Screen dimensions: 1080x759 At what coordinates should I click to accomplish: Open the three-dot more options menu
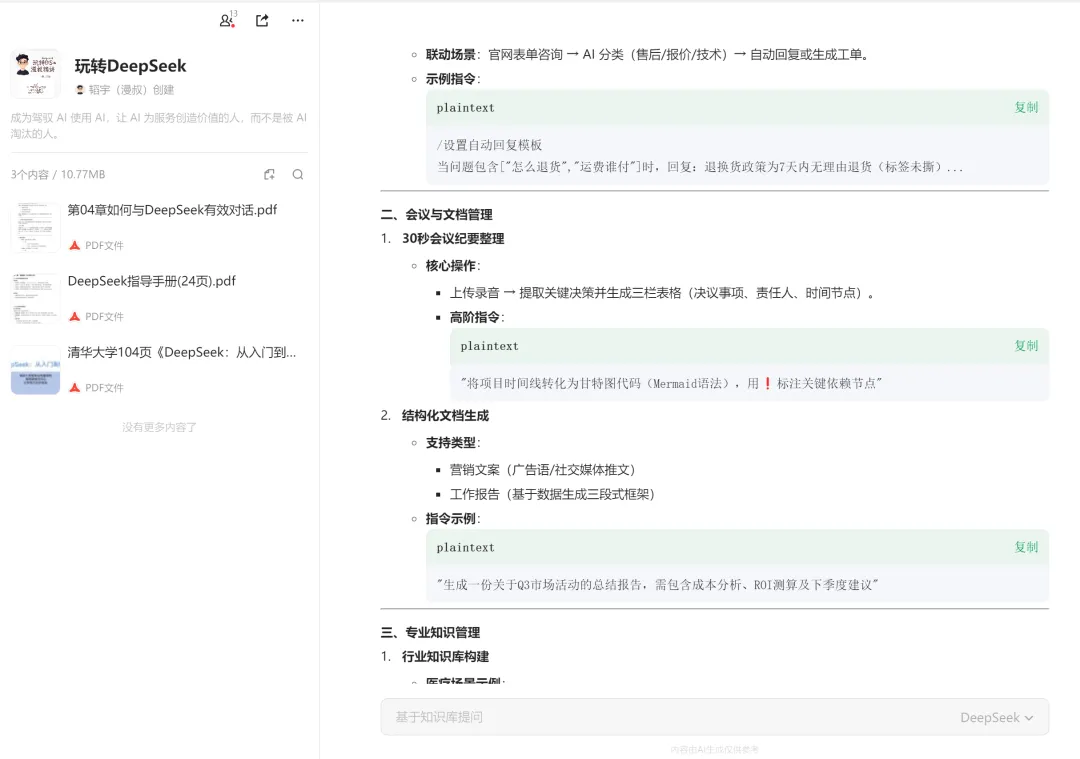298,20
